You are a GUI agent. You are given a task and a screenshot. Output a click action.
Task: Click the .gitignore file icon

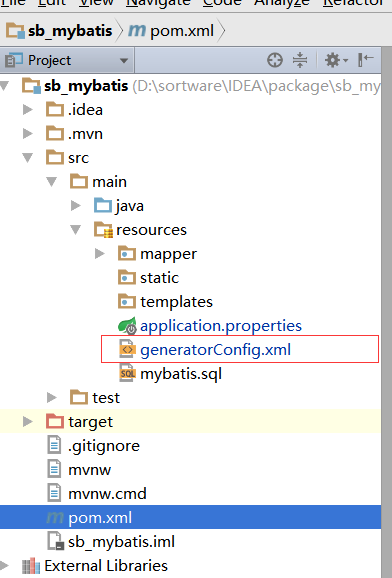point(54,445)
